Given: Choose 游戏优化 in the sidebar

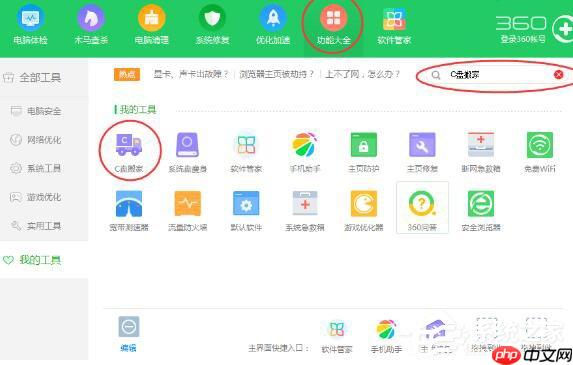Looking at the screenshot, I should click(x=36, y=197).
